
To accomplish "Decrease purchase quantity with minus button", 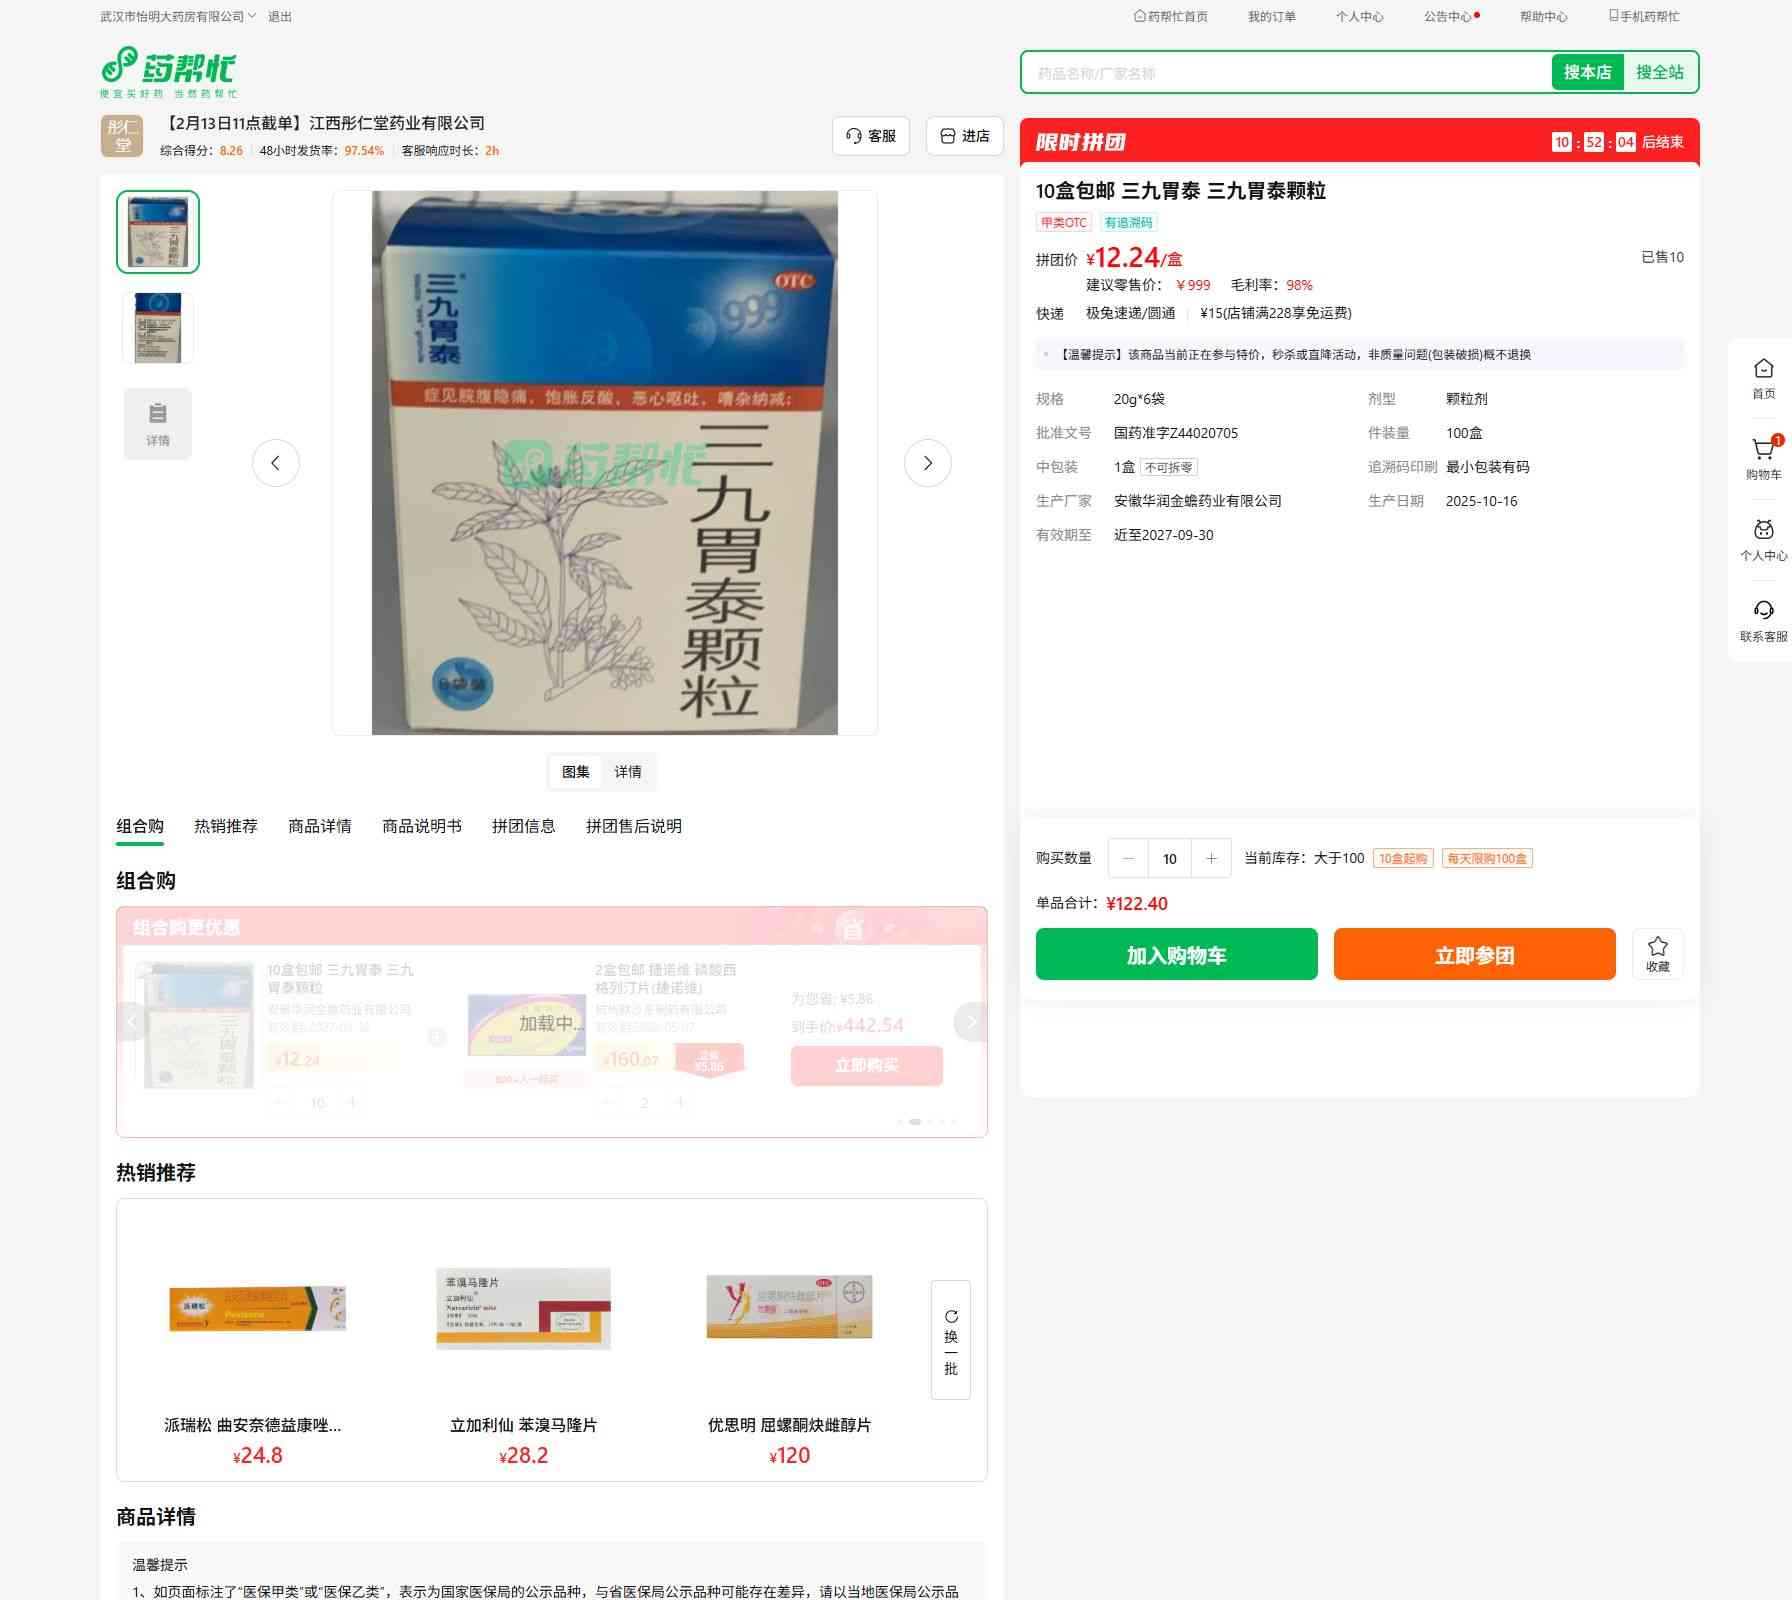I will [1128, 858].
